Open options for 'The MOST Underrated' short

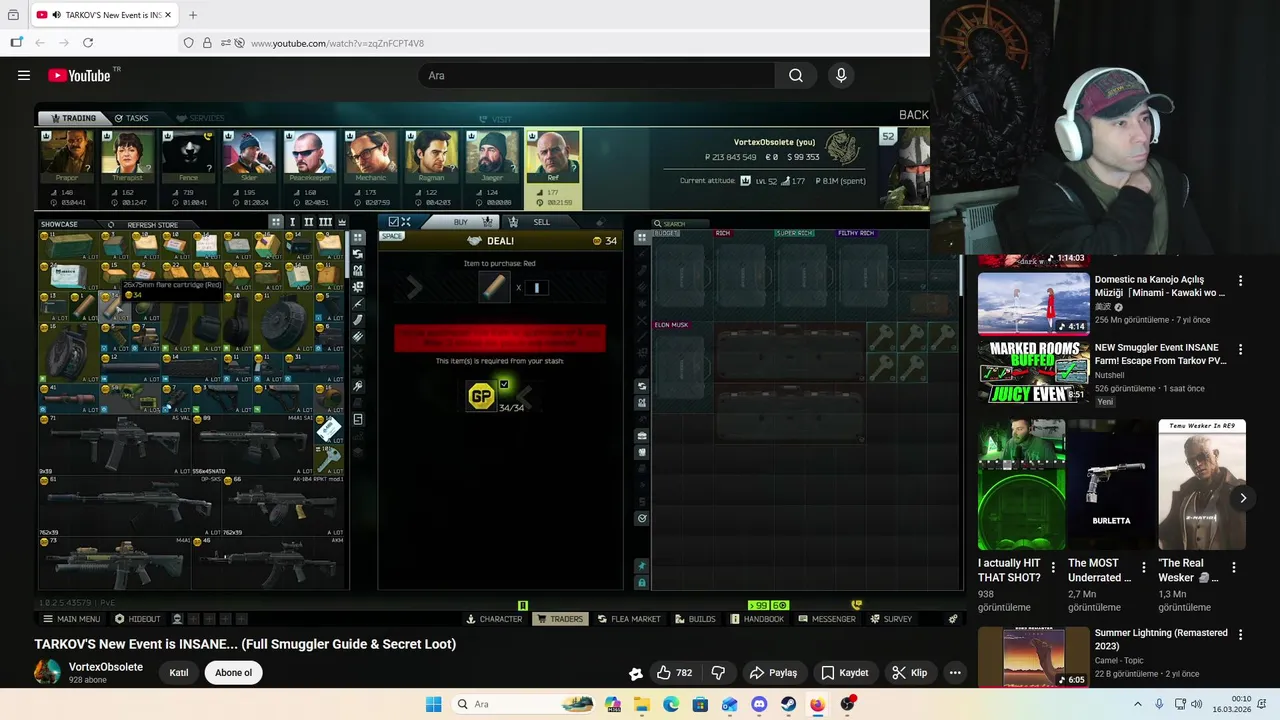coord(1143,567)
